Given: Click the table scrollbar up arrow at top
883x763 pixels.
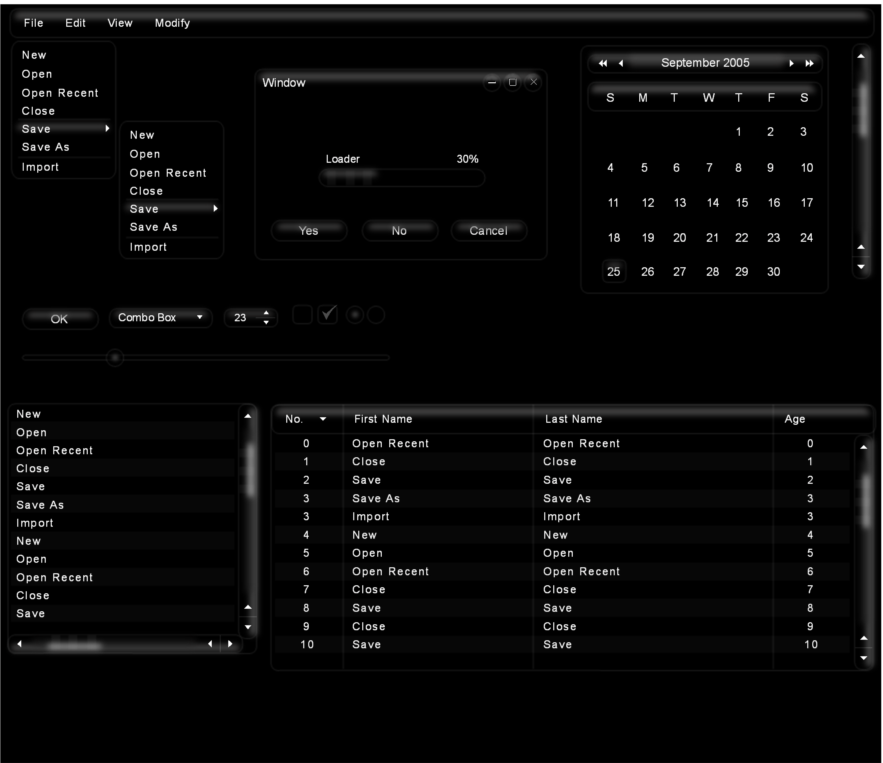Looking at the screenshot, I should tap(863, 447).
